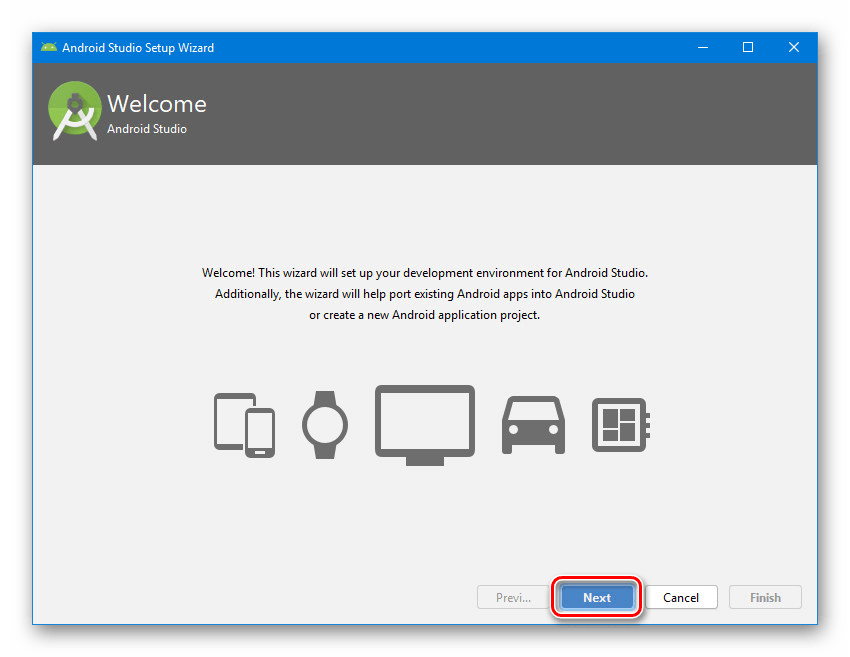
Task: Select the embedded Things chip icon
Action: [620, 425]
